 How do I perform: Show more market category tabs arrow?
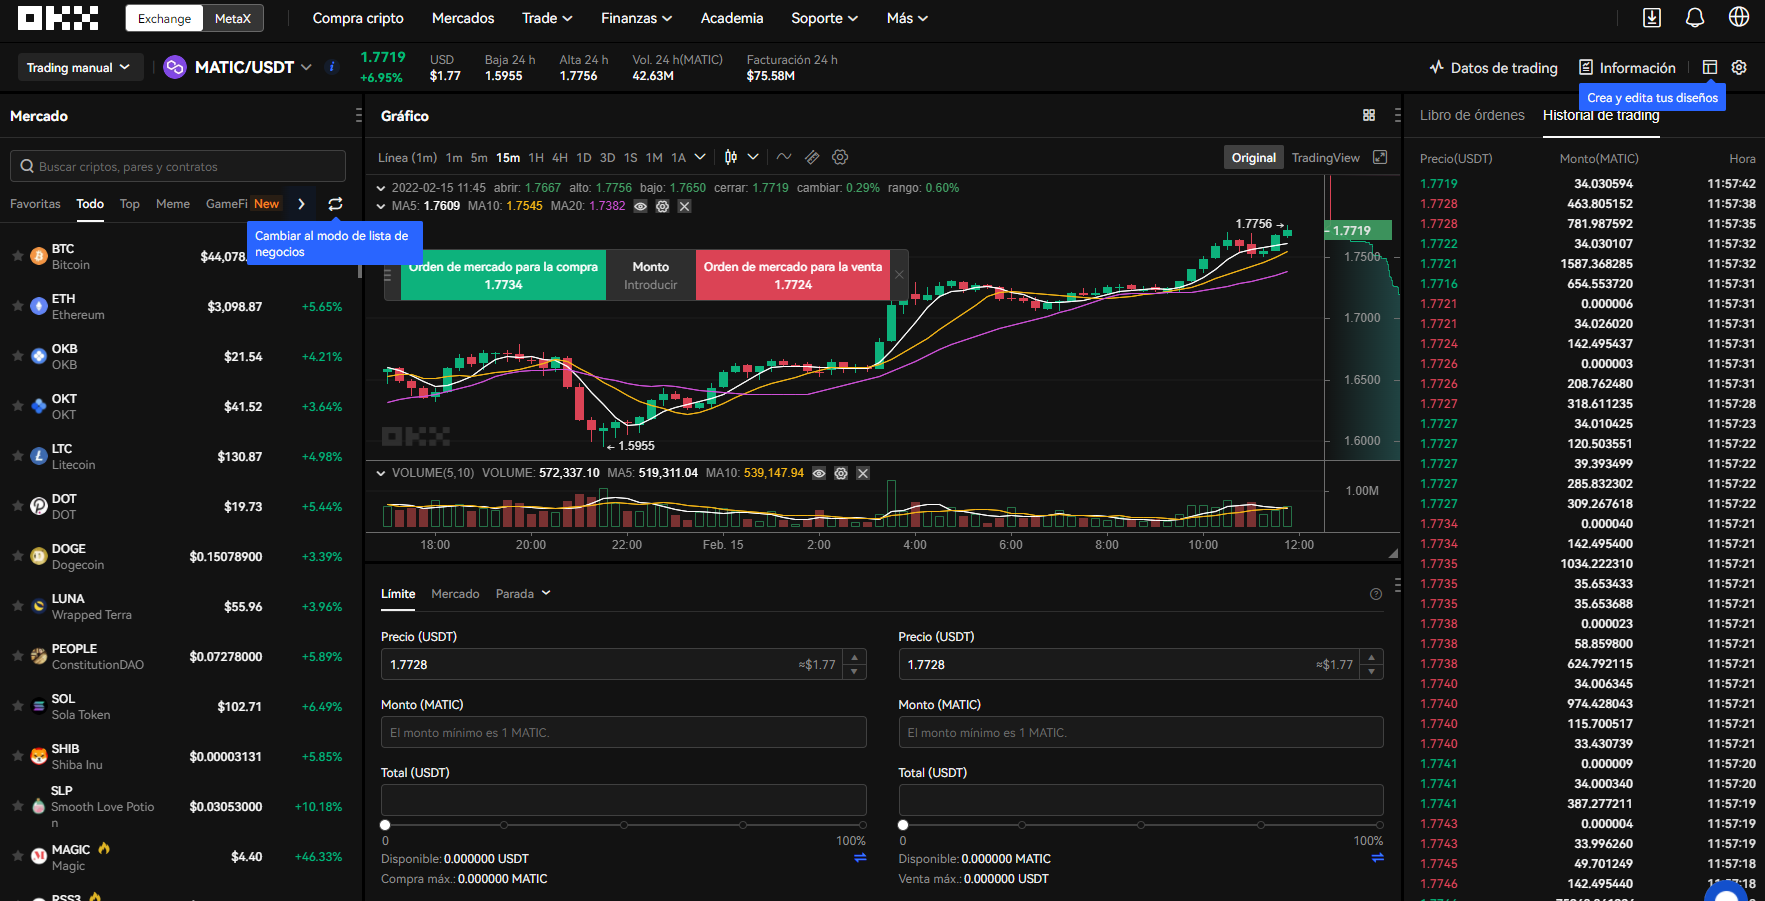point(301,204)
